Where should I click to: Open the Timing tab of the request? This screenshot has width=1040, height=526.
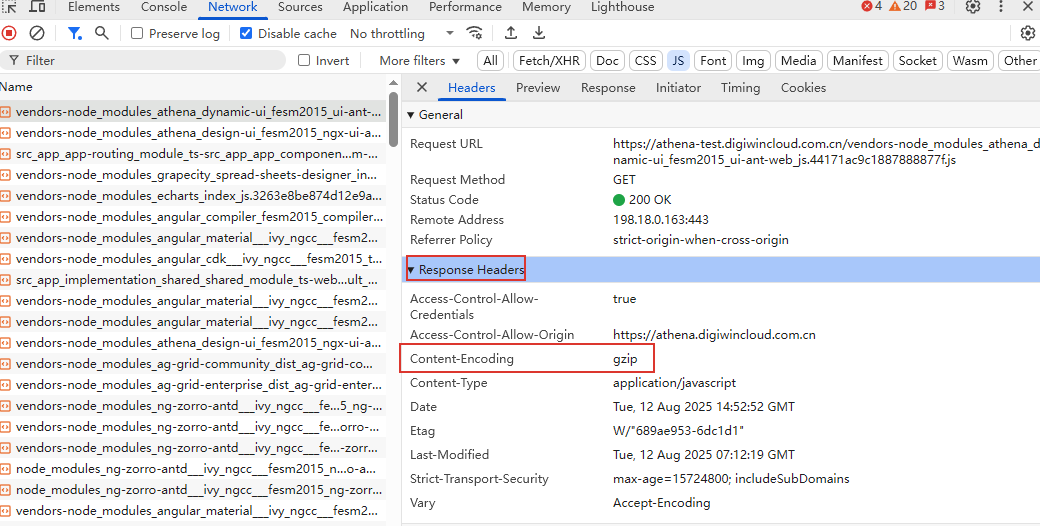coord(740,88)
